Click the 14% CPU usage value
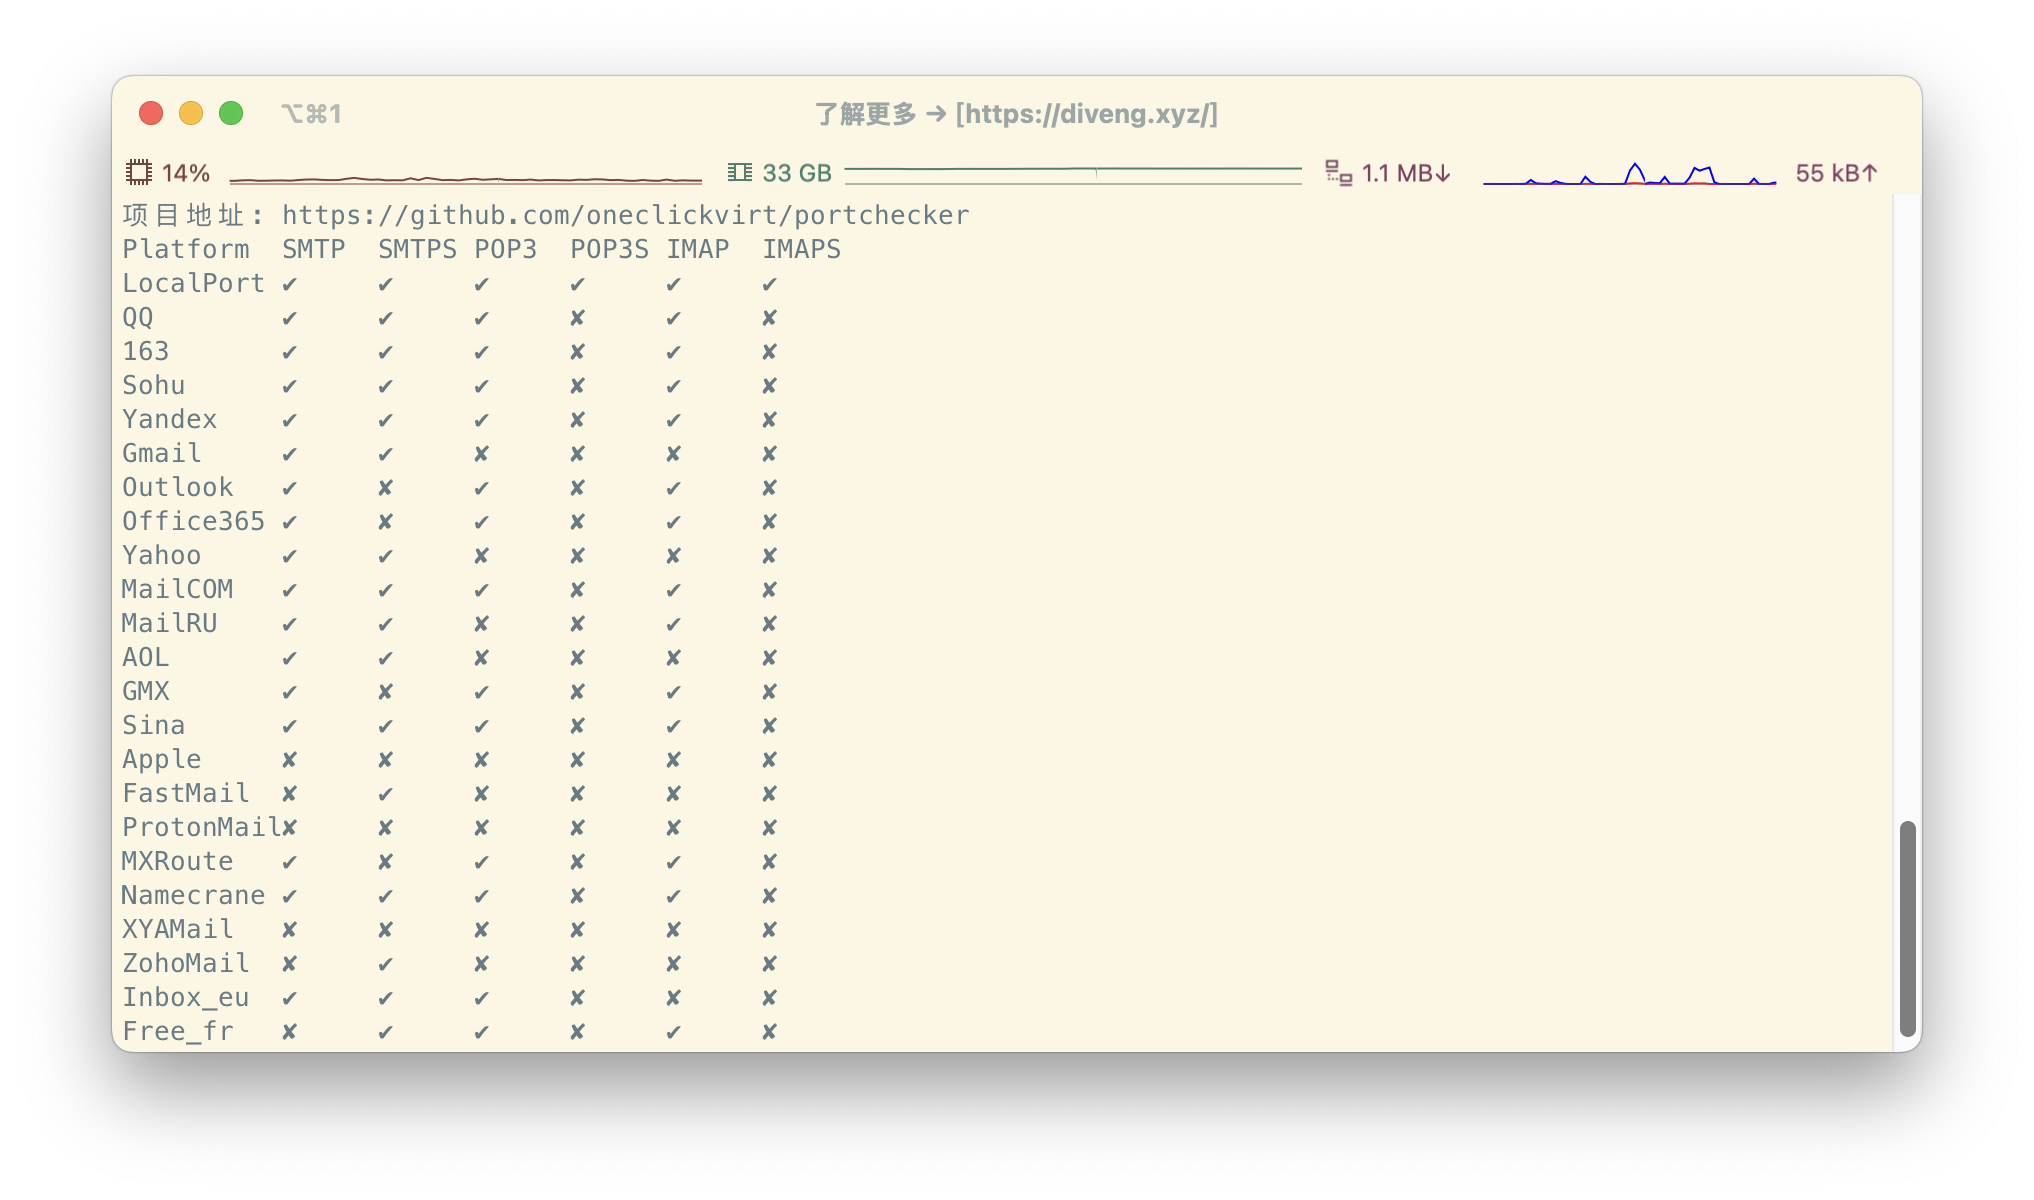The width and height of the screenshot is (2034, 1200). [x=186, y=173]
